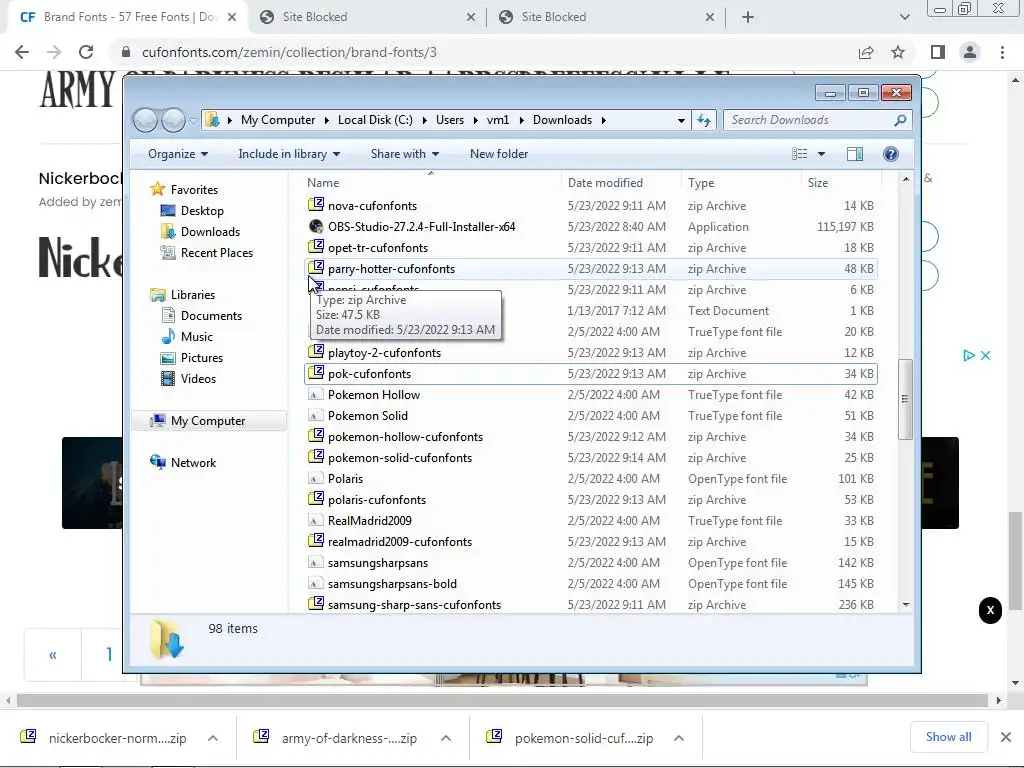The height and width of the screenshot is (768, 1024).
Task: Sort by the Date modified column
Action: (x=620, y=183)
